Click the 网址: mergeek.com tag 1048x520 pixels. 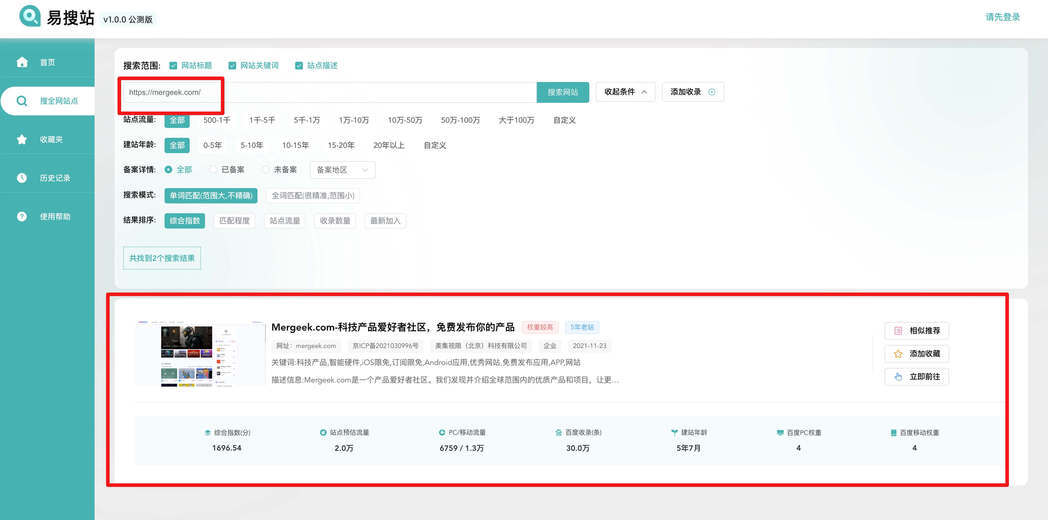pos(306,346)
